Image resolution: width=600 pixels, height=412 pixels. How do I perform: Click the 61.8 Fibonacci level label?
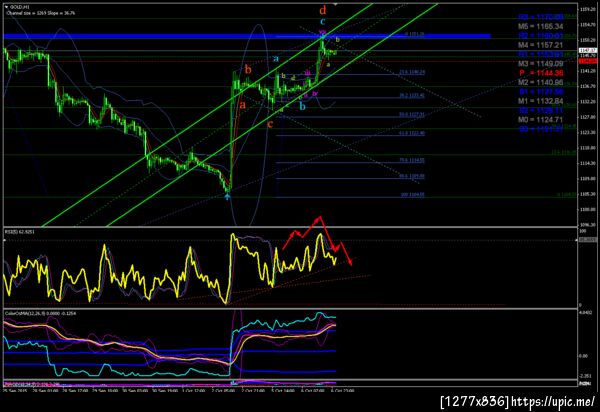pos(412,133)
